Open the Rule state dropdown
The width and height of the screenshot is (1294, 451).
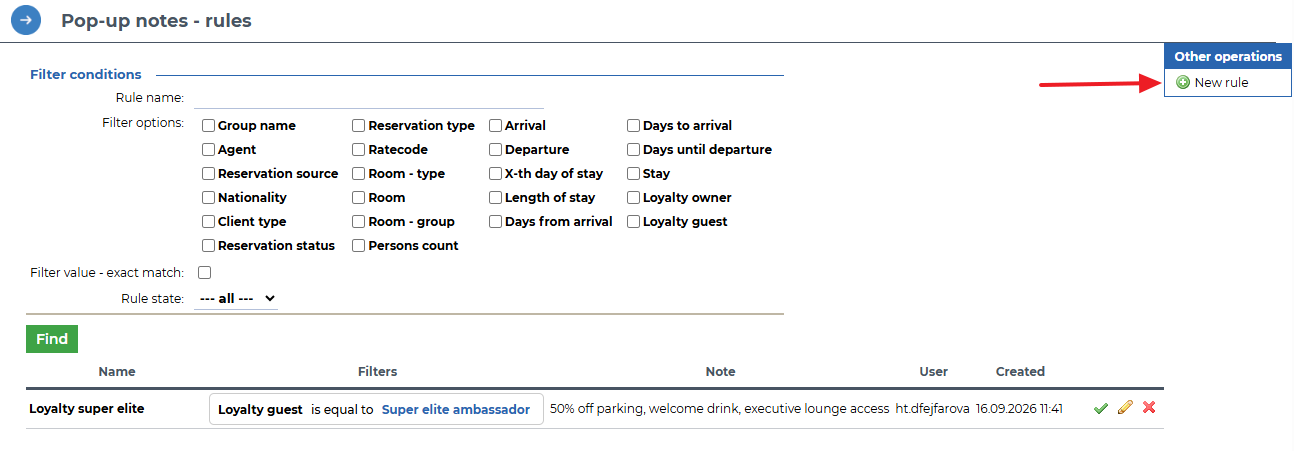(236, 298)
